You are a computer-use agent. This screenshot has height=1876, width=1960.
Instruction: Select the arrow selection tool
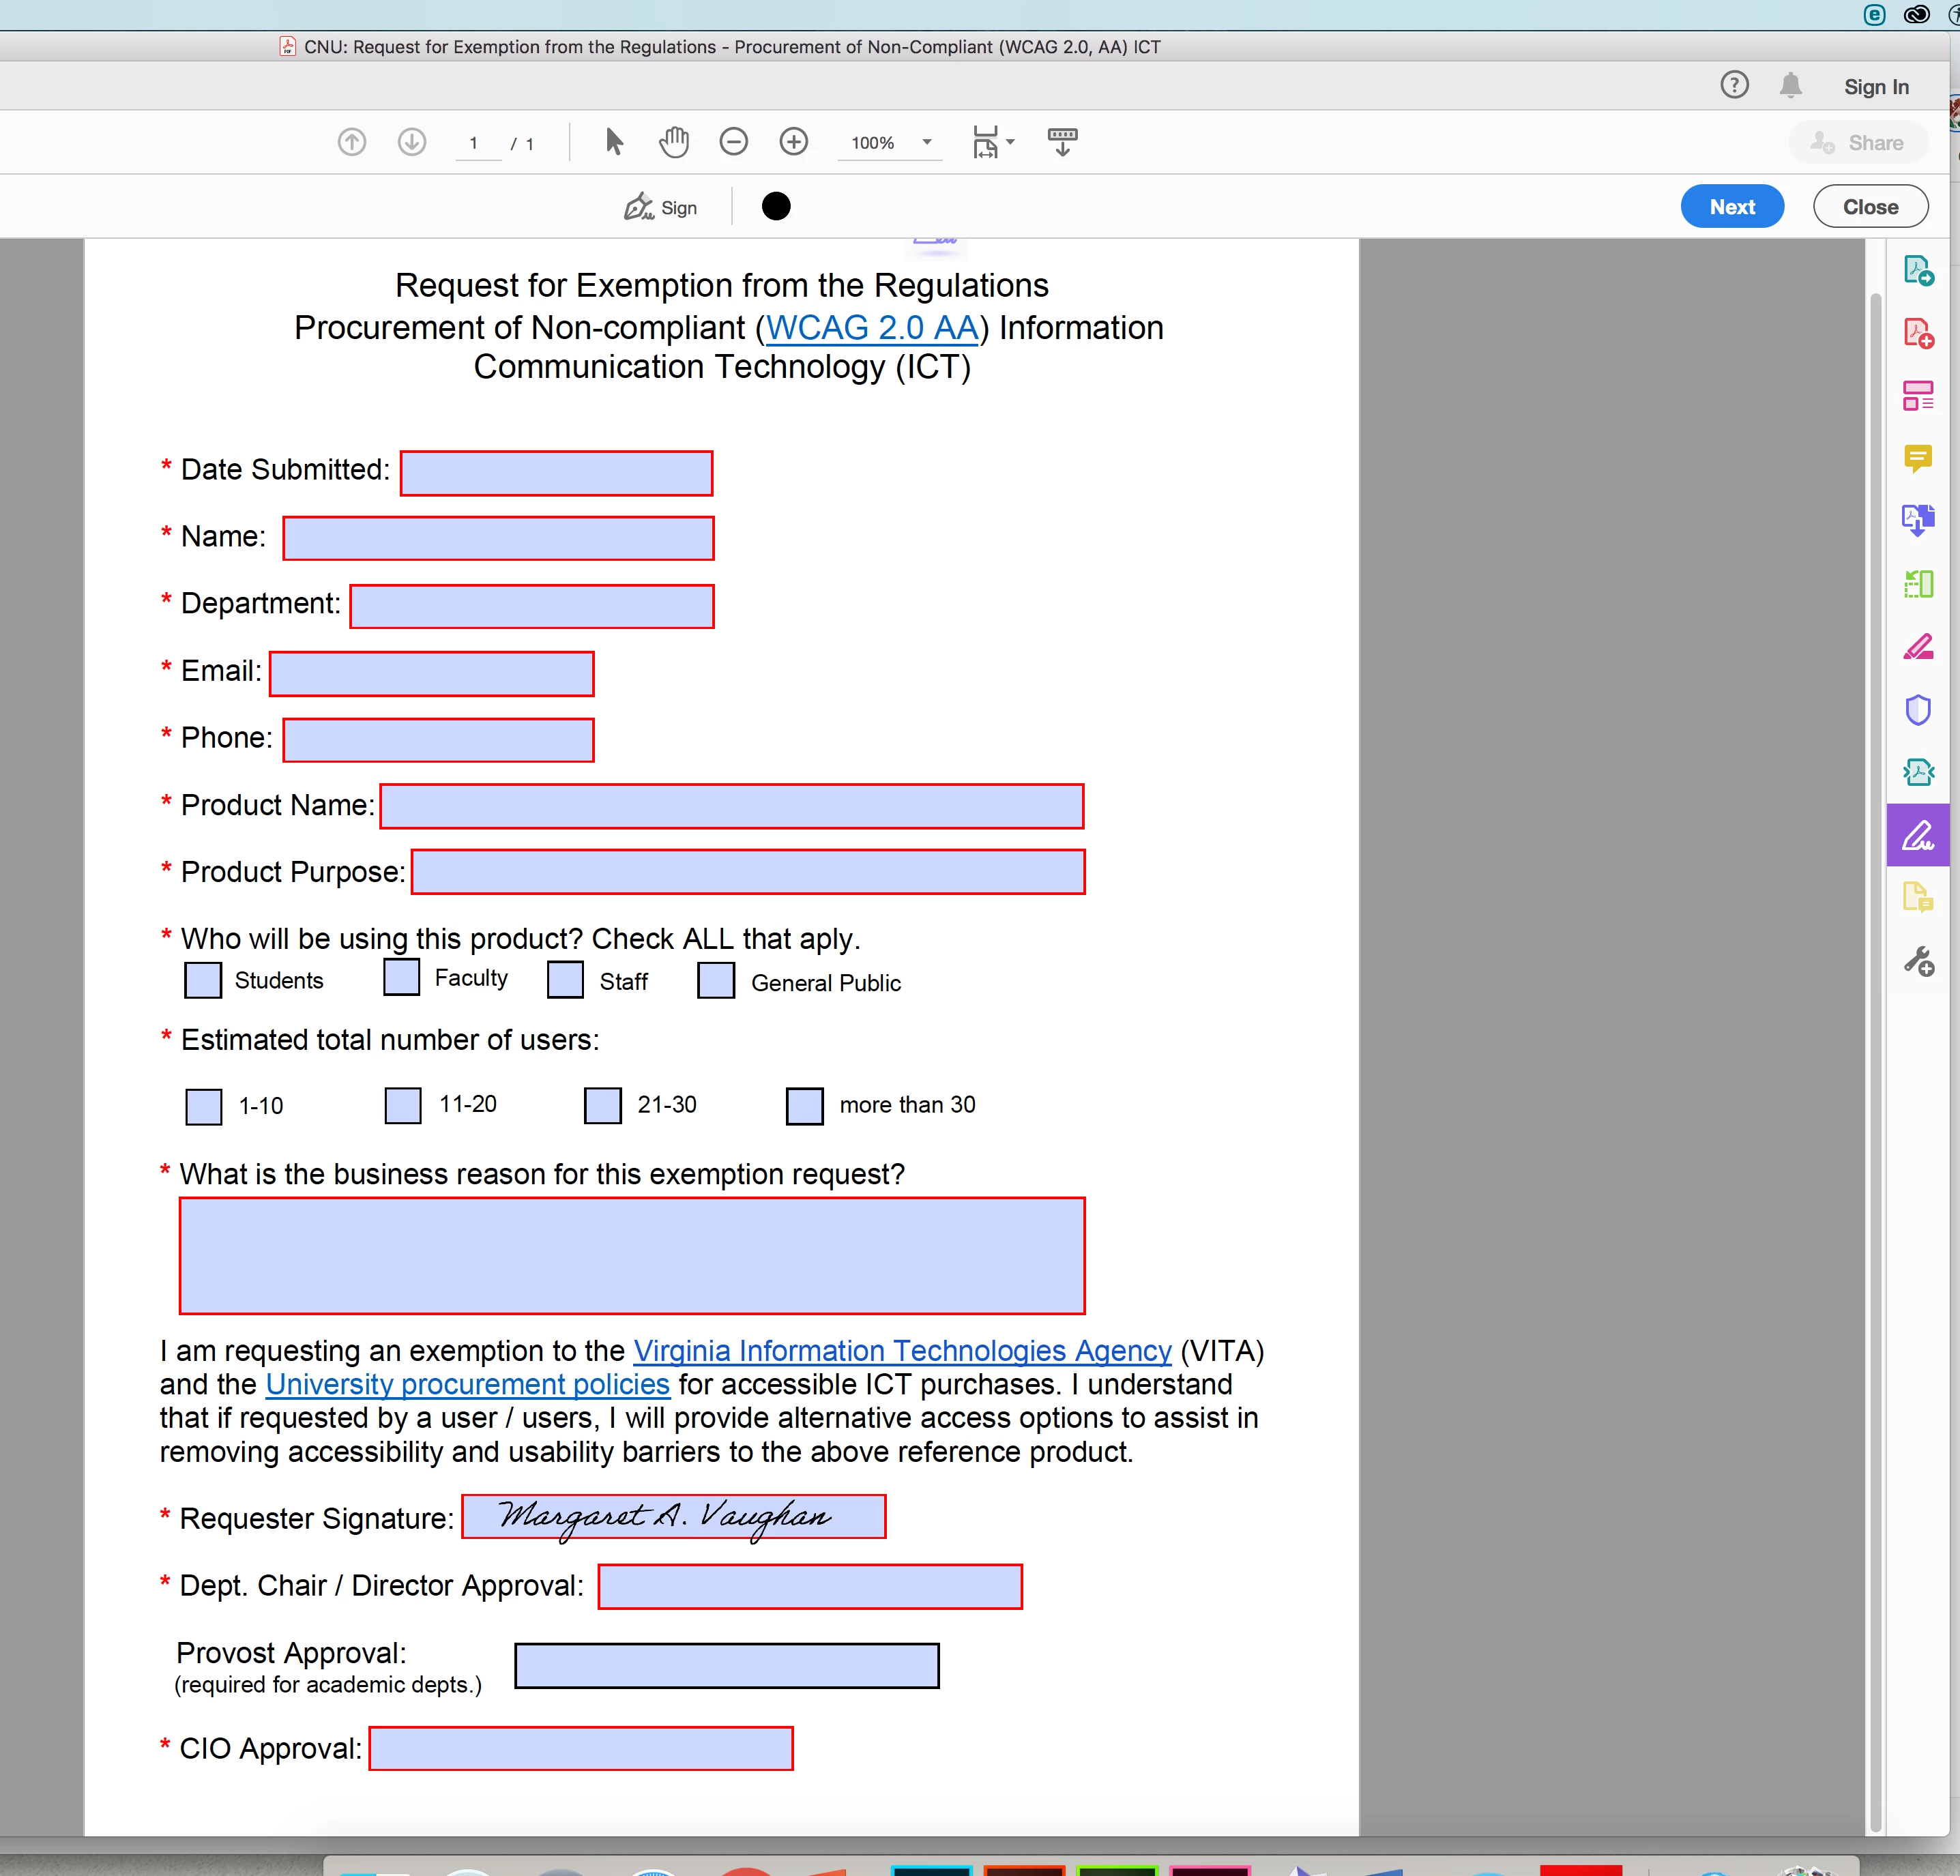[x=614, y=142]
